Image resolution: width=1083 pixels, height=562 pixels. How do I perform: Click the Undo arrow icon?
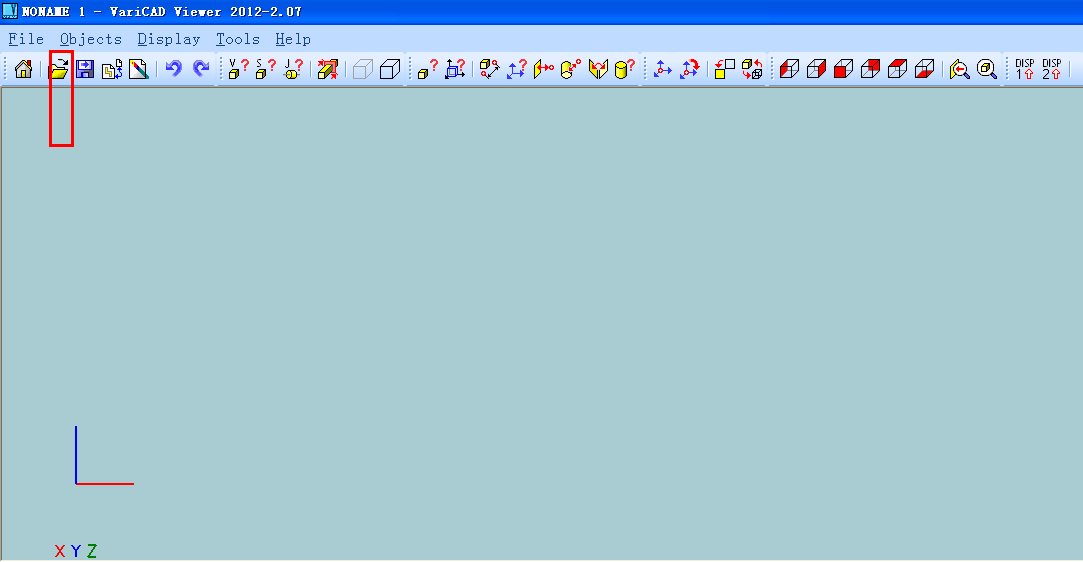pos(173,68)
